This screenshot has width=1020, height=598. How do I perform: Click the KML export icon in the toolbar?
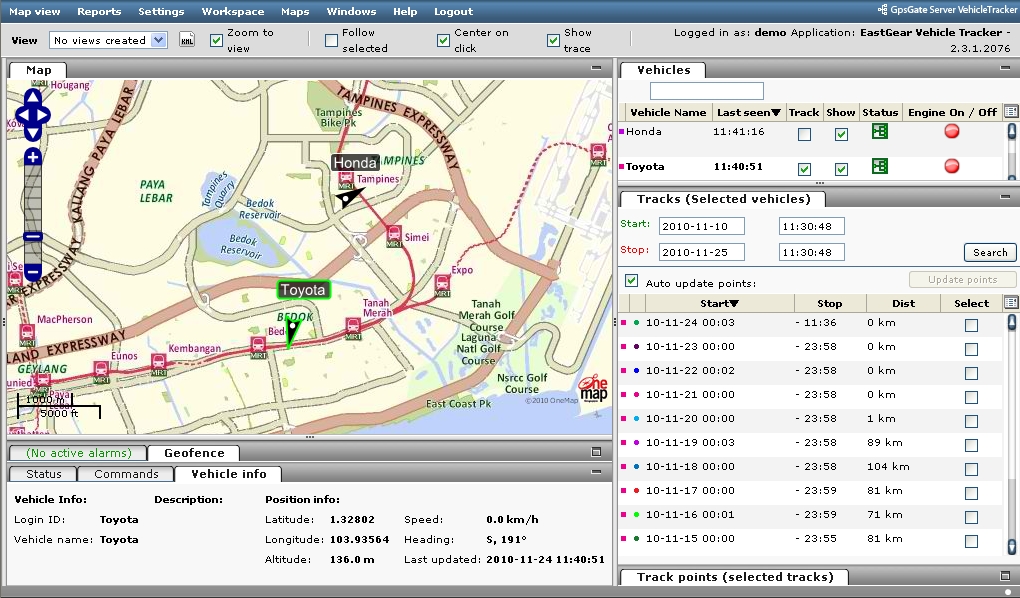186,38
